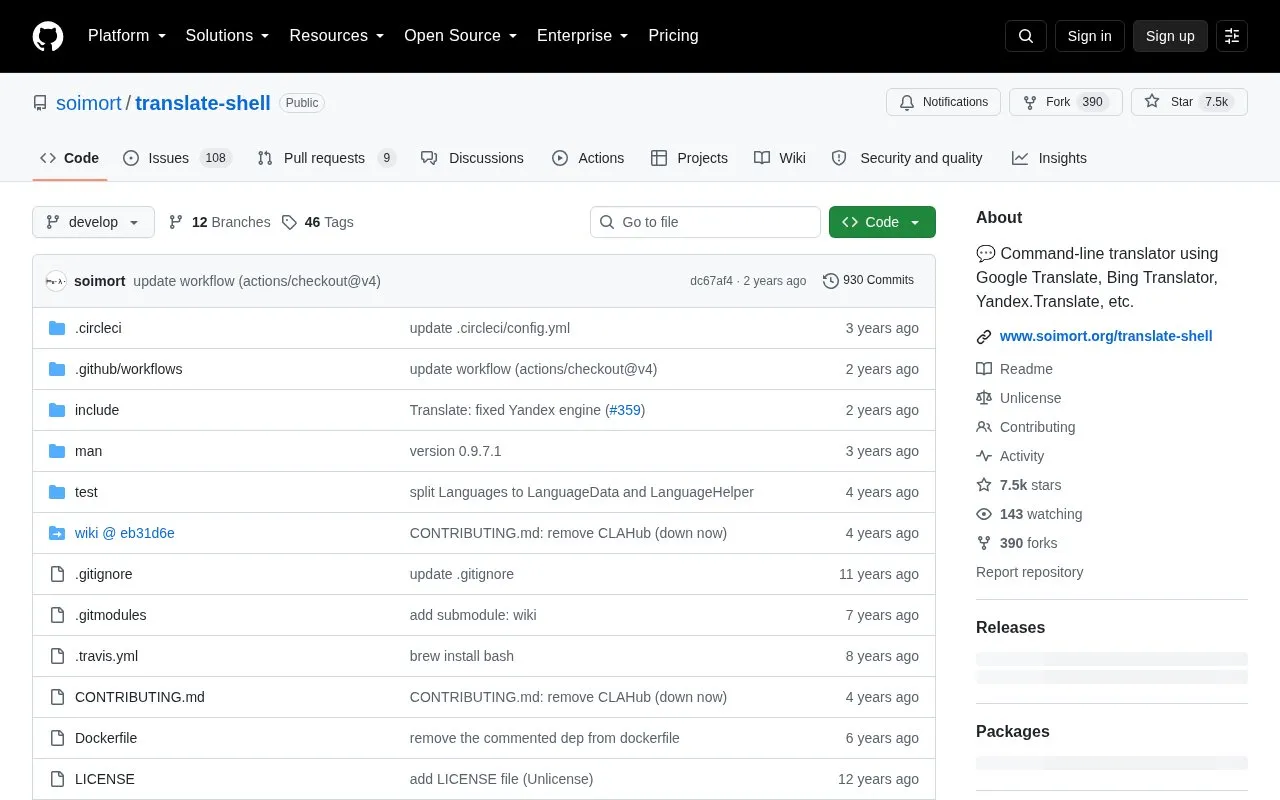Click the LICENSE file icon

pyautogui.click(x=57, y=779)
